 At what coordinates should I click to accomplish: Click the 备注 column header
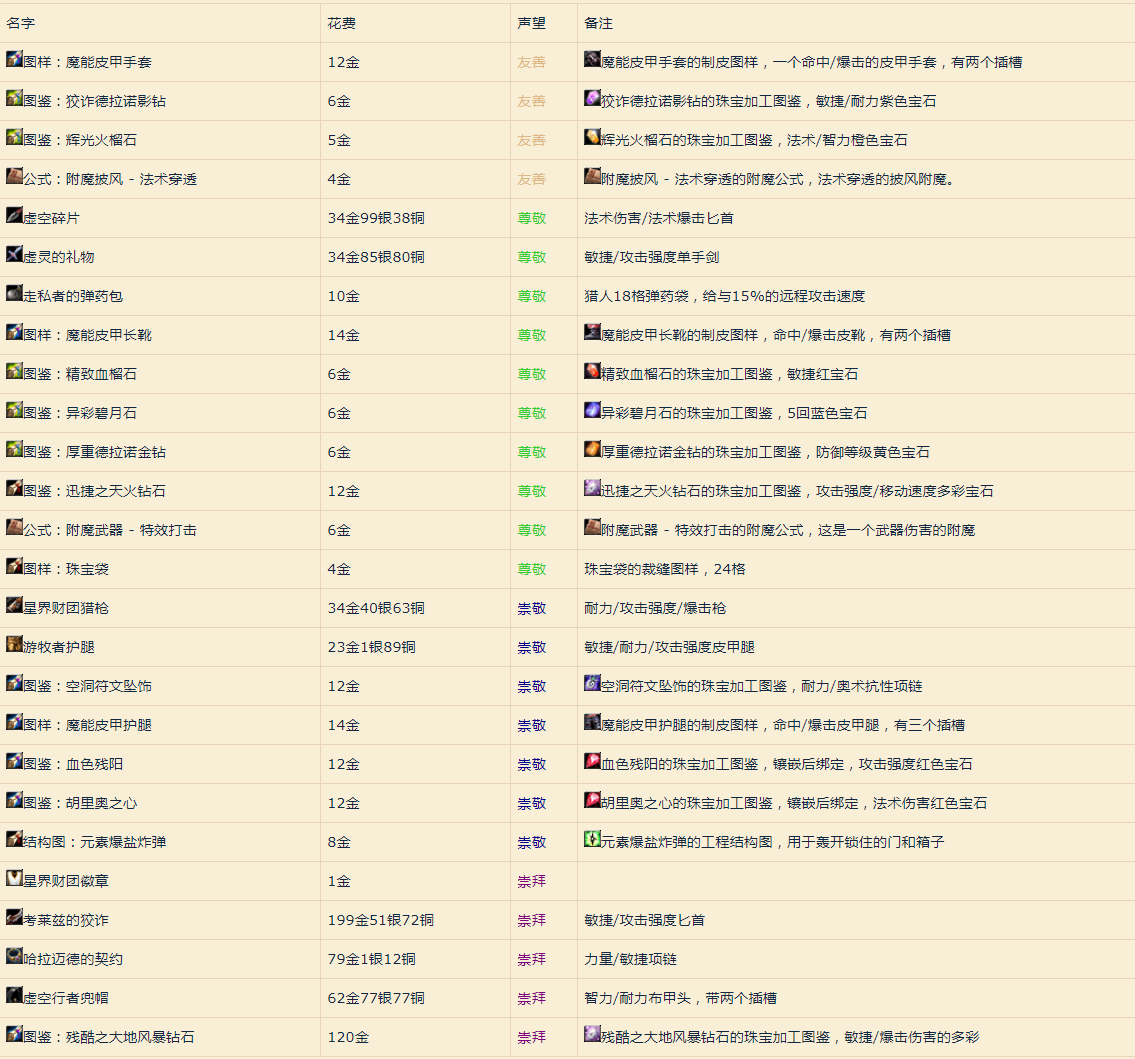pyautogui.click(x=598, y=23)
